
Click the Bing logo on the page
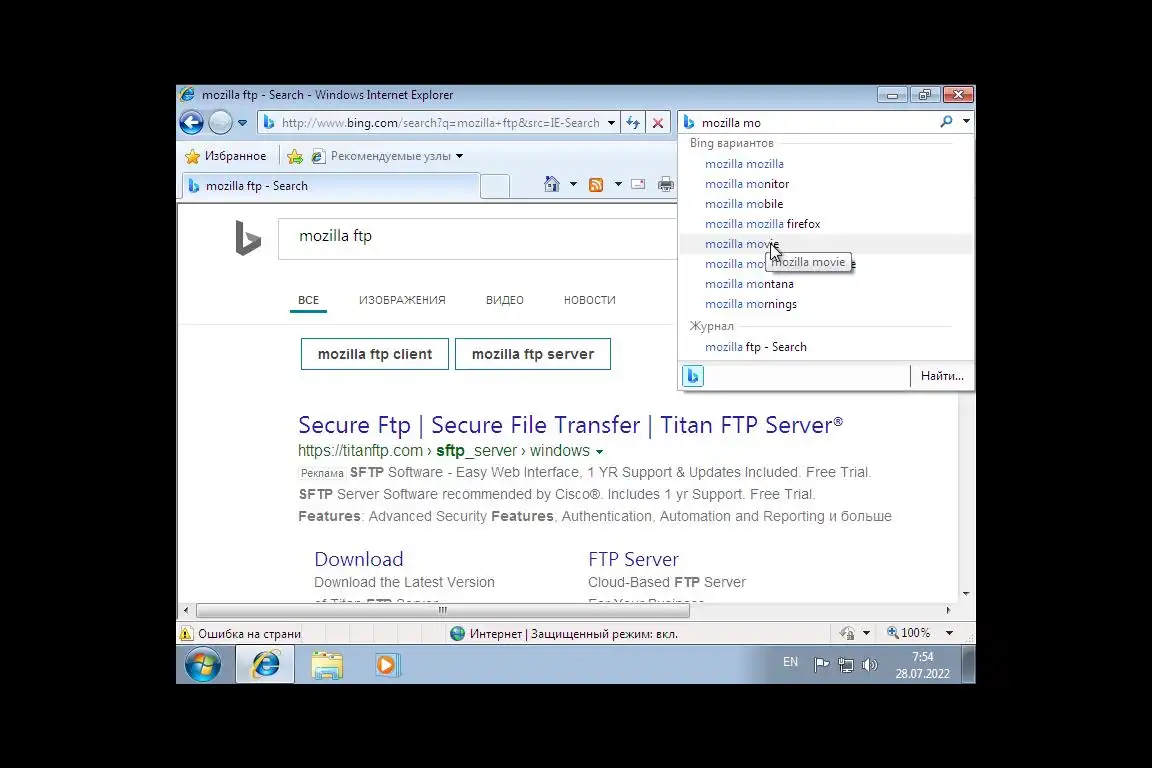point(248,237)
